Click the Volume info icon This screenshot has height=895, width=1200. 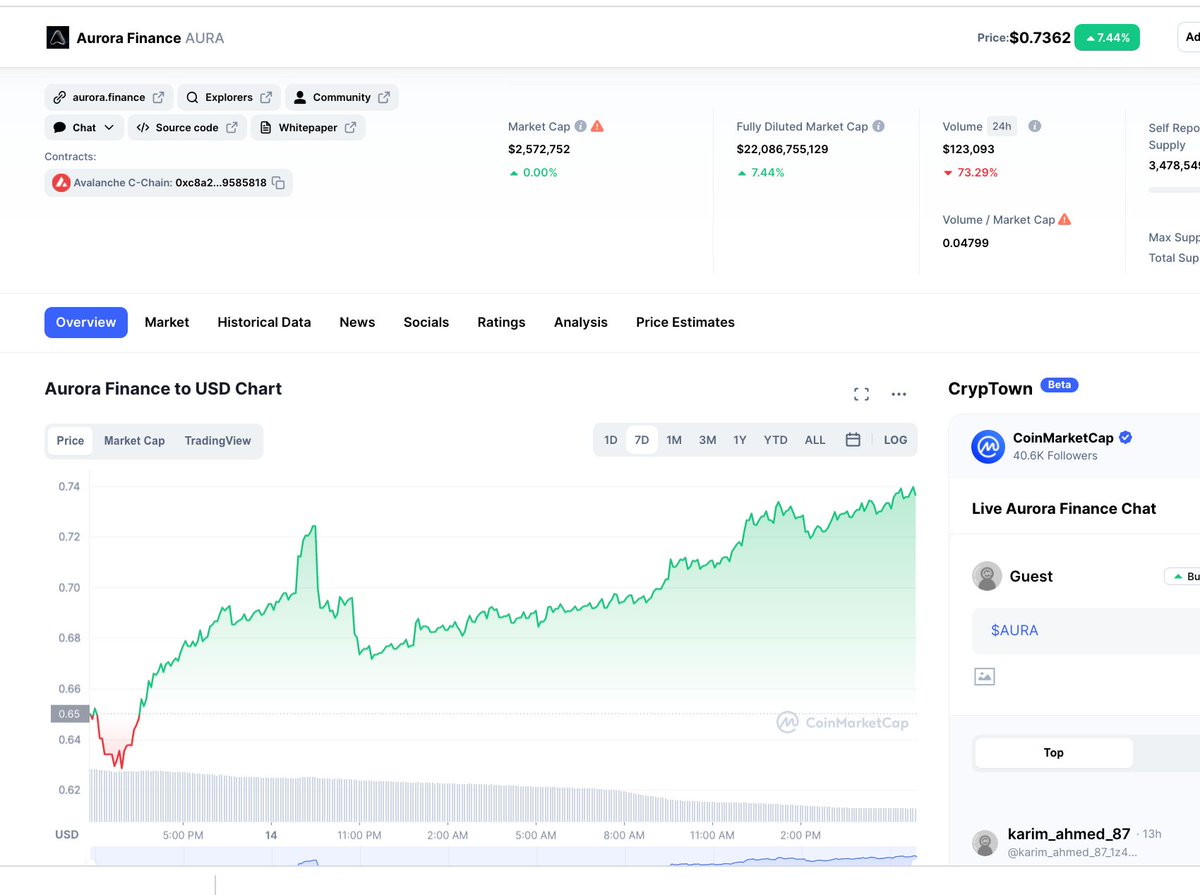click(x=1035, y=126)
